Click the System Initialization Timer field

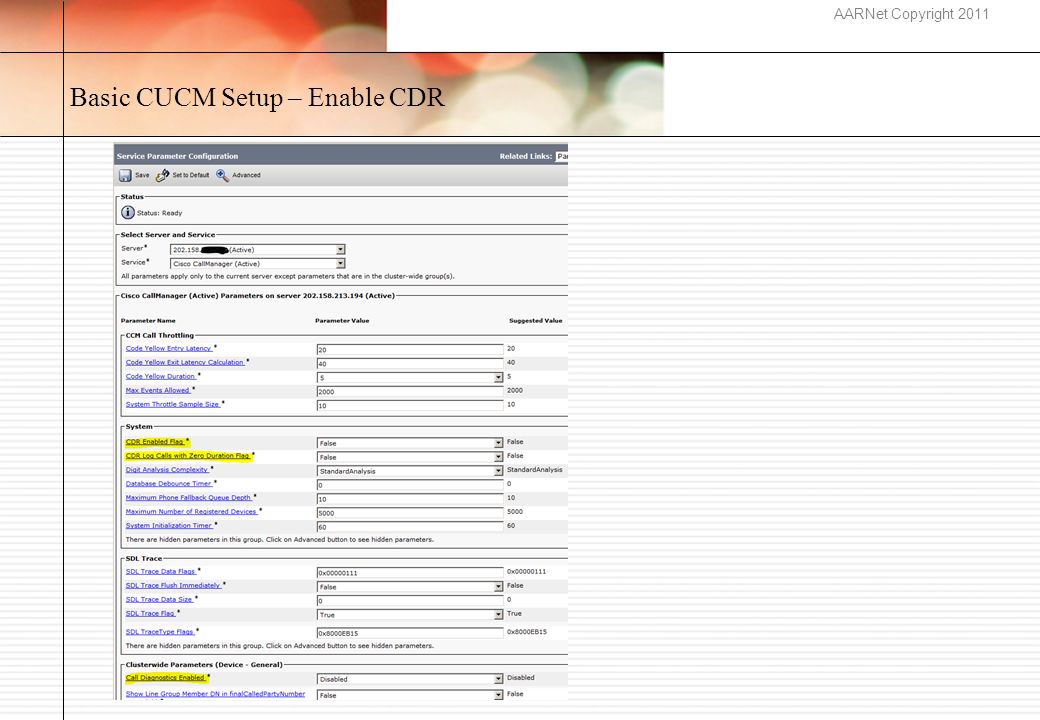[x=410, y=526]
